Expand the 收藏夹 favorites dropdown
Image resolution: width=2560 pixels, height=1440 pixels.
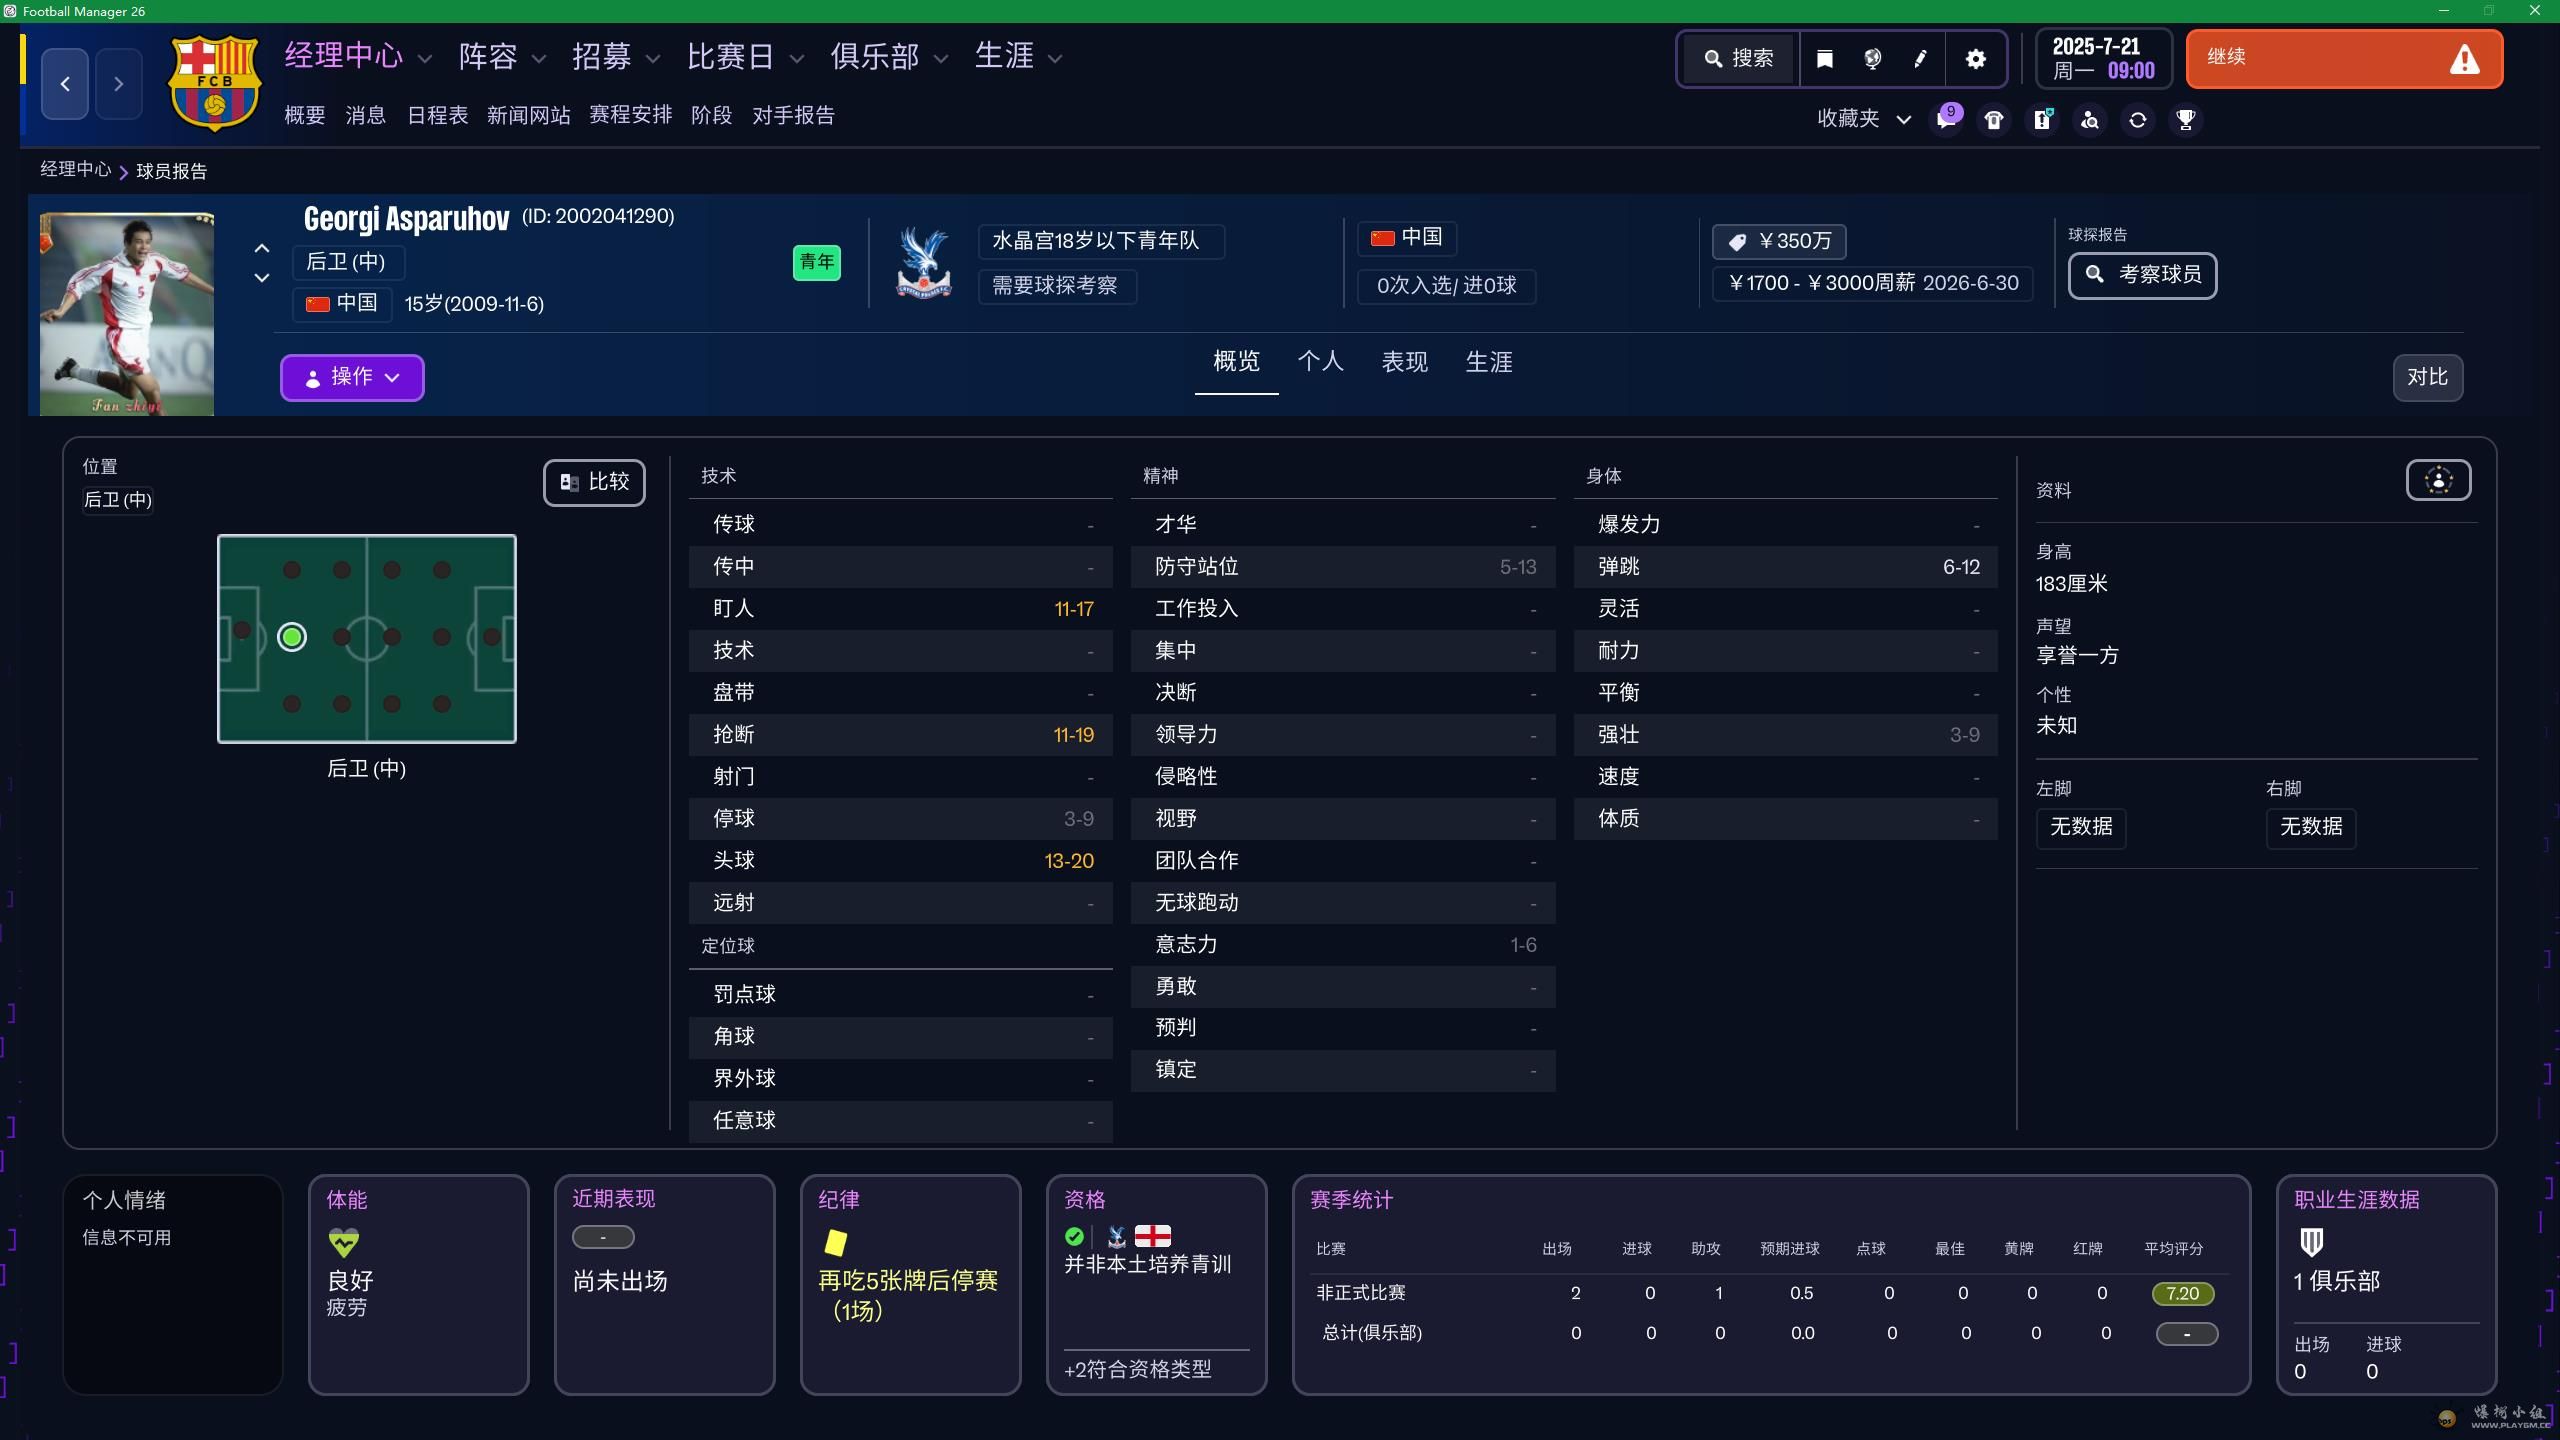click(1864, 119)
